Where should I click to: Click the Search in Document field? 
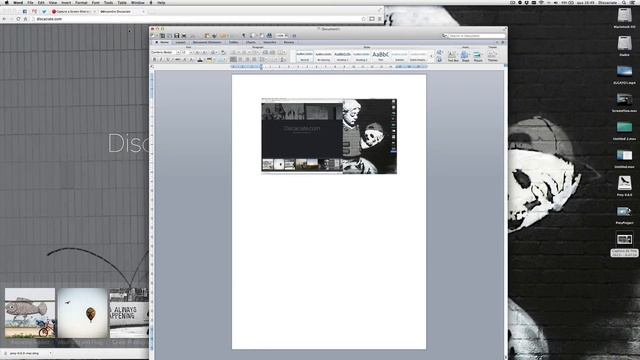pos(477,36)
